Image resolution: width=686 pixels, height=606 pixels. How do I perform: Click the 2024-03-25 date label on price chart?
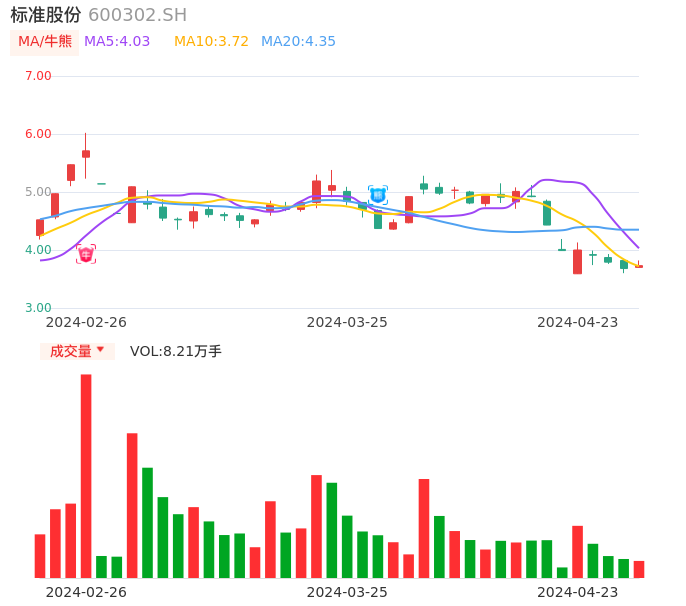(x=347, y=322)
